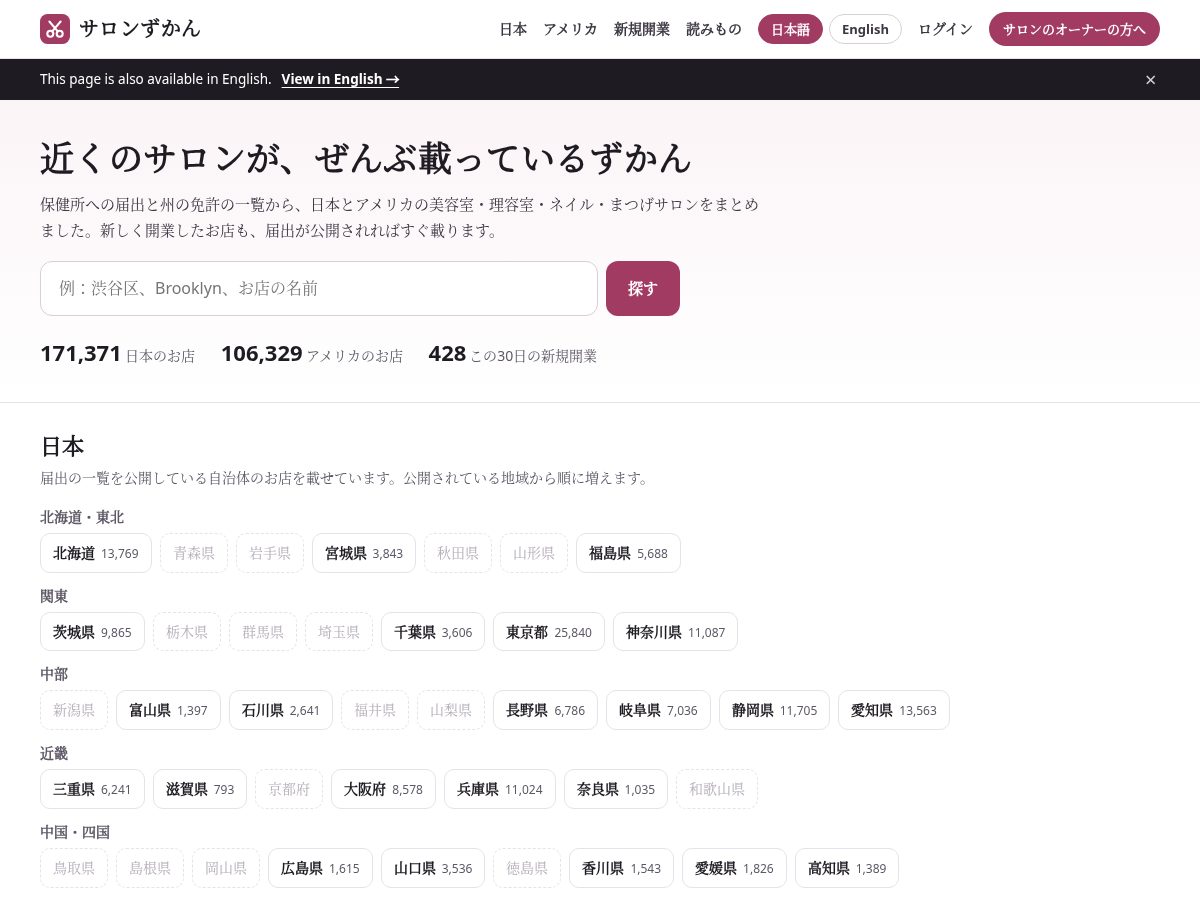Viewport: 1200px width, 900px height.
Task: Click the disabled 埼玉県 chip
Action: 339,632
